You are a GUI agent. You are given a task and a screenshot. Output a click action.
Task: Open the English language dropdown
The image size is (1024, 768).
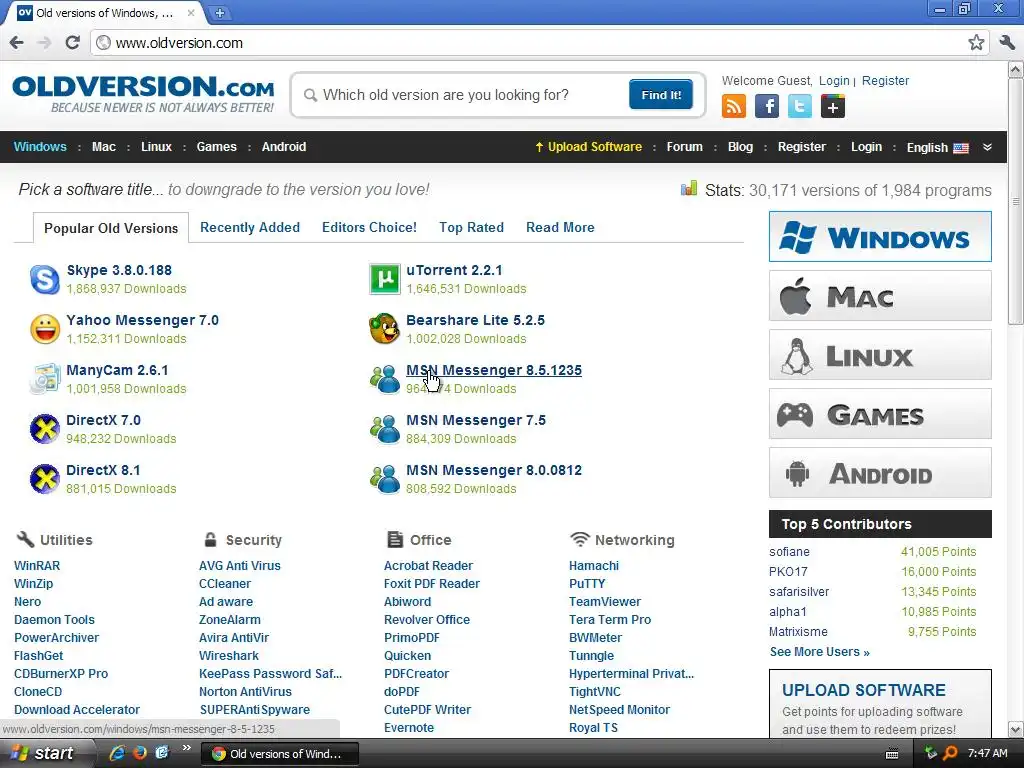(937, 148)
